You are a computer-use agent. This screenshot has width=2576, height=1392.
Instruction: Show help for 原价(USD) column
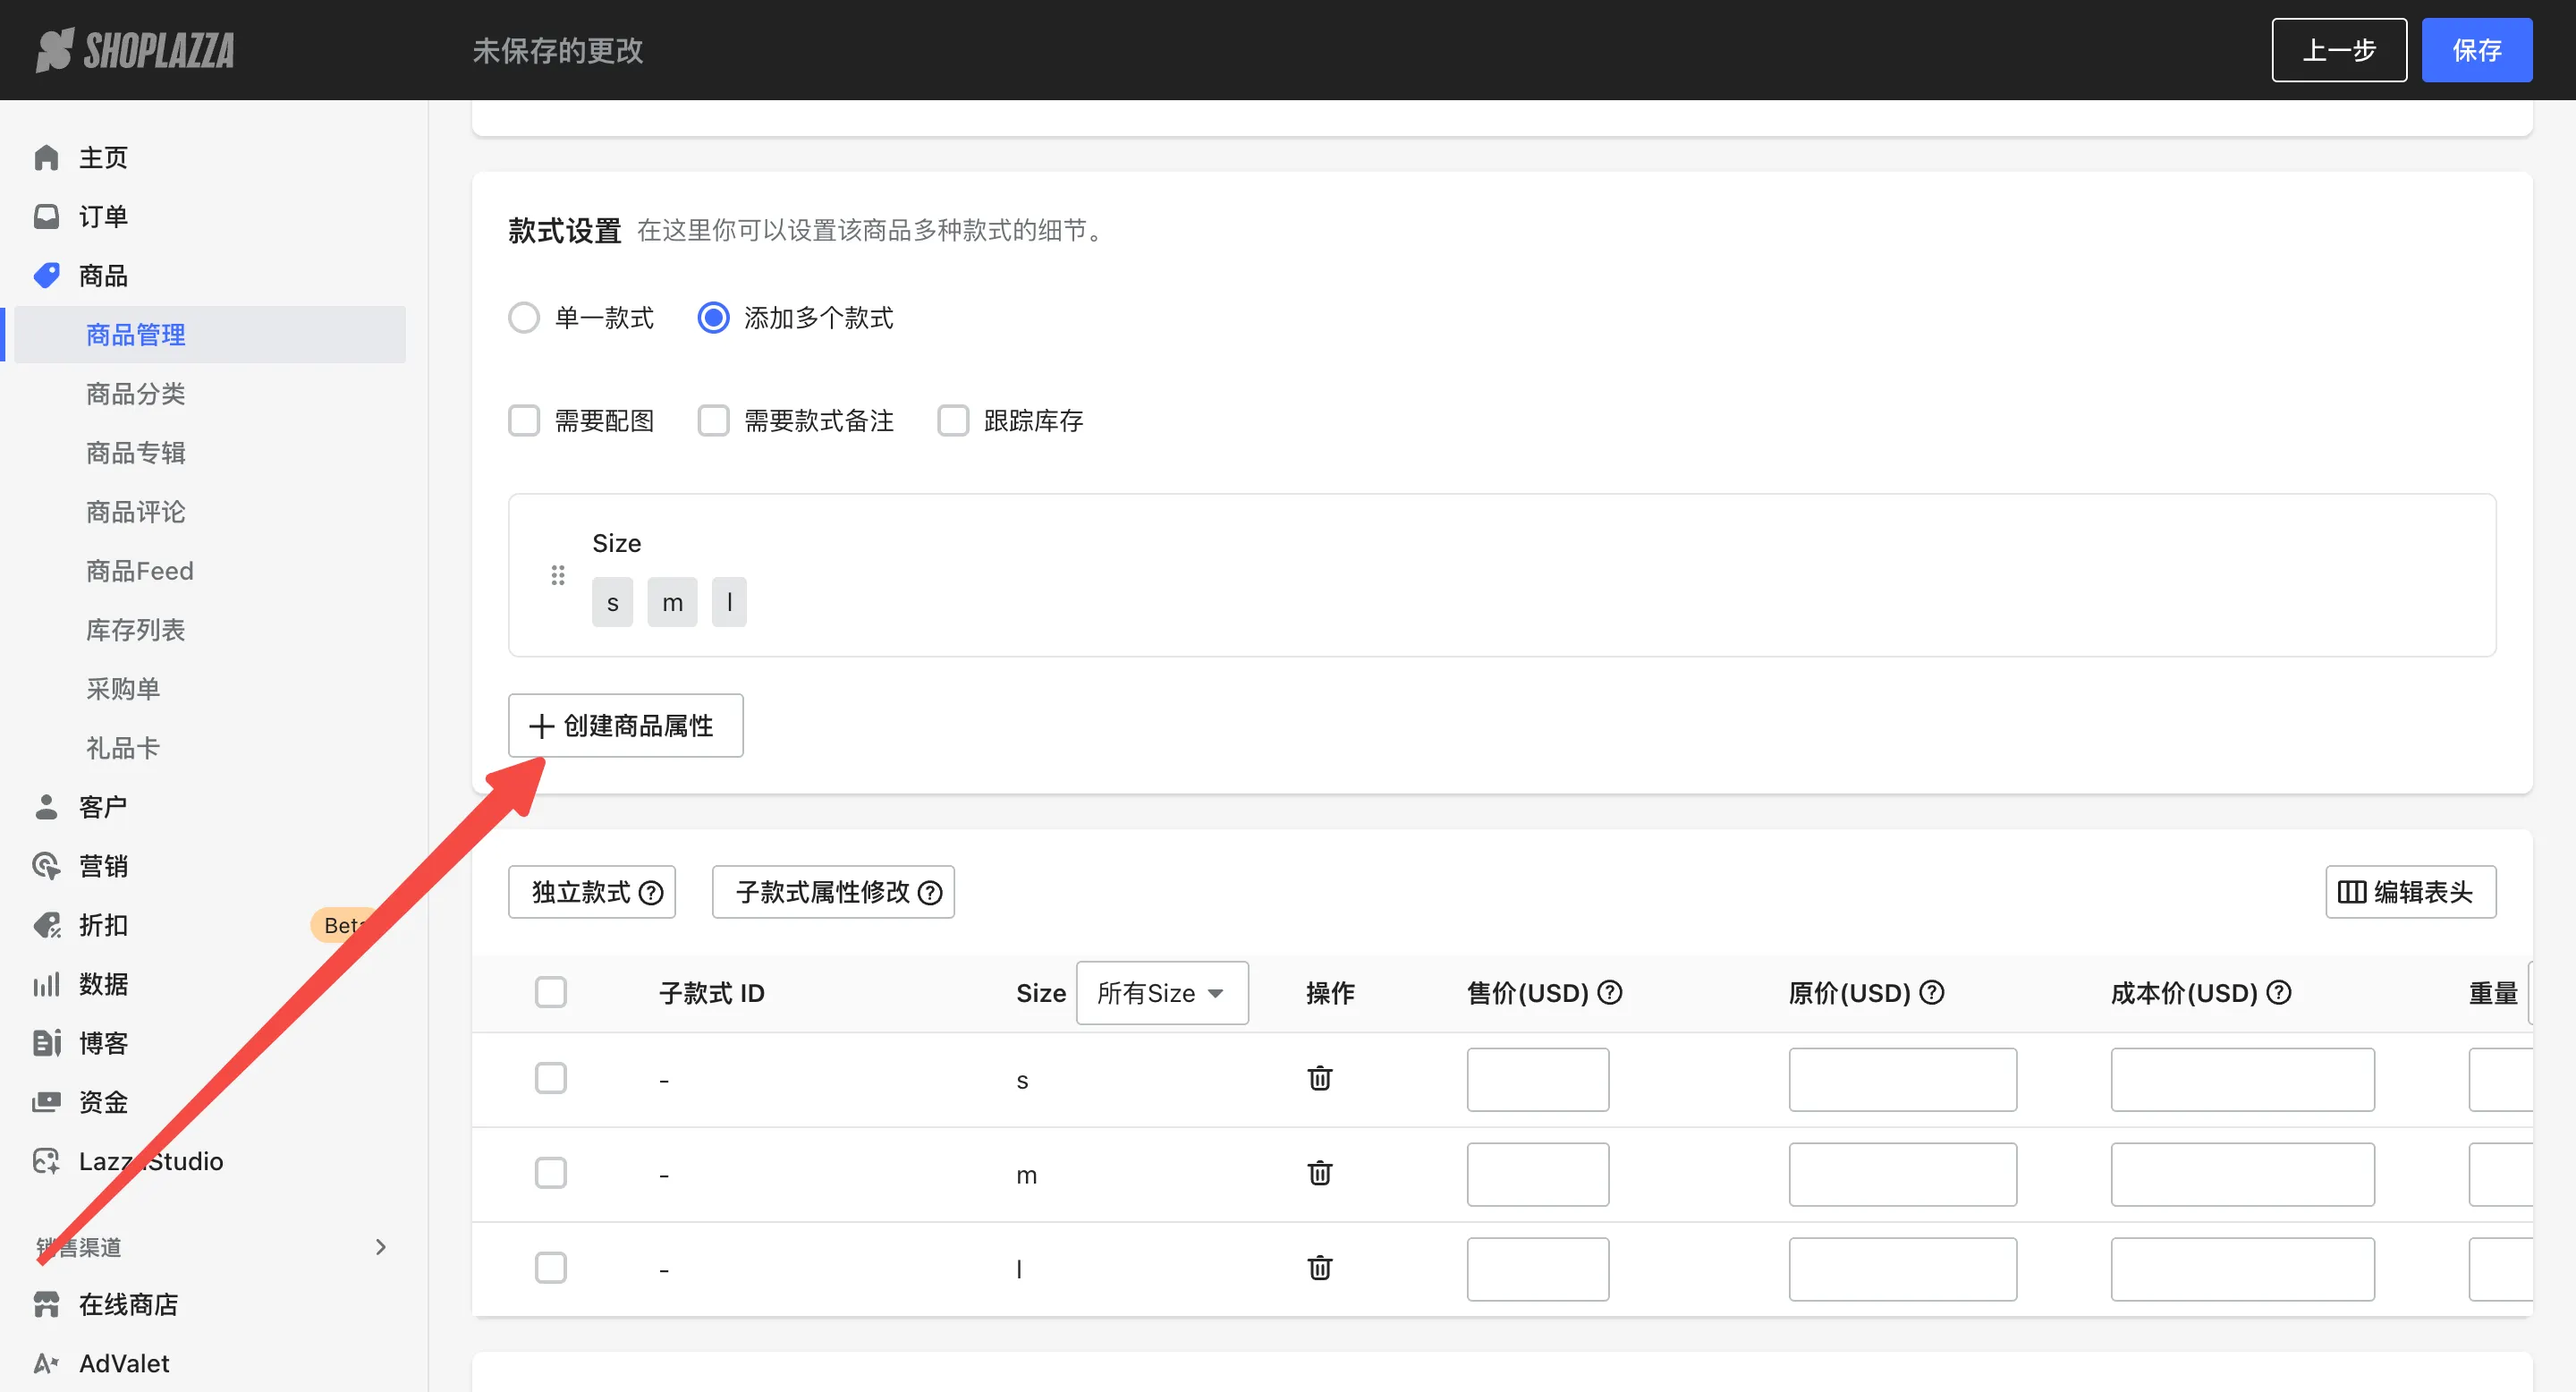coord(1932,992)
